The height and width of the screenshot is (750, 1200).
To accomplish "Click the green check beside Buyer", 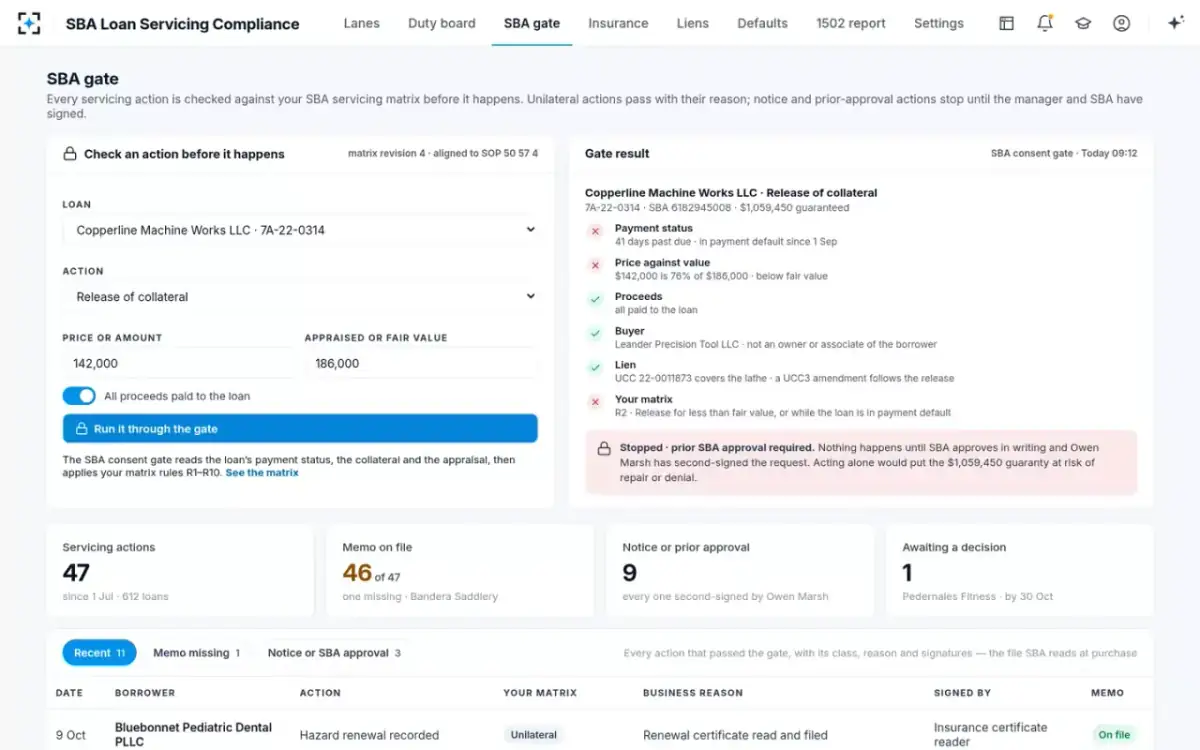I will point(595,333).
